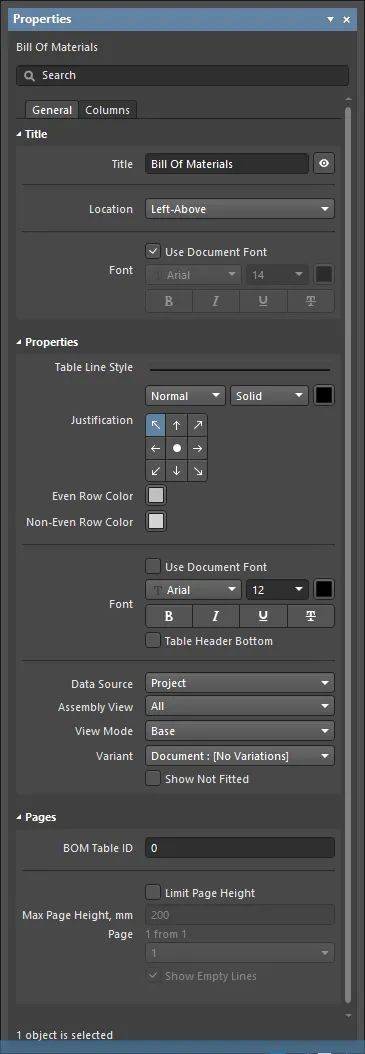
Task: Switch to the Columns tab
Action: (108, 110)
